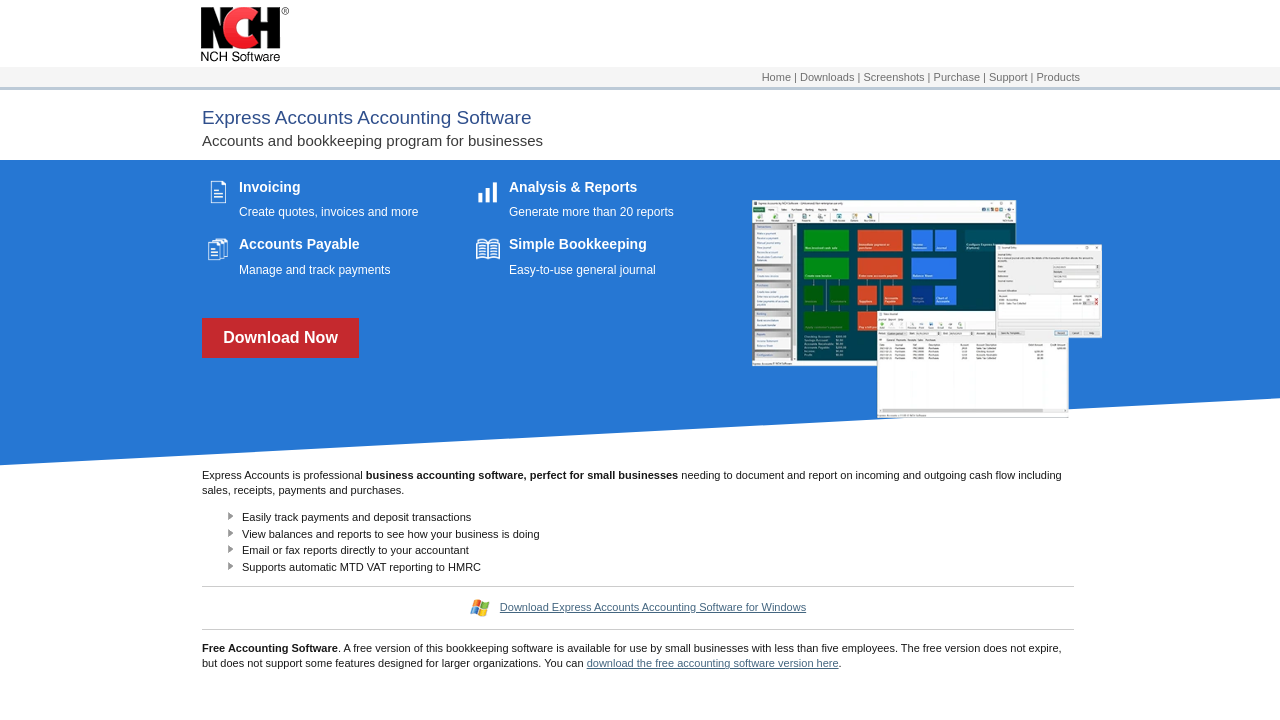Image resolution: width=1280 pixels, height=720 pixels.
Task: Open the Screenshots navigation link
Action: point(893,77)
